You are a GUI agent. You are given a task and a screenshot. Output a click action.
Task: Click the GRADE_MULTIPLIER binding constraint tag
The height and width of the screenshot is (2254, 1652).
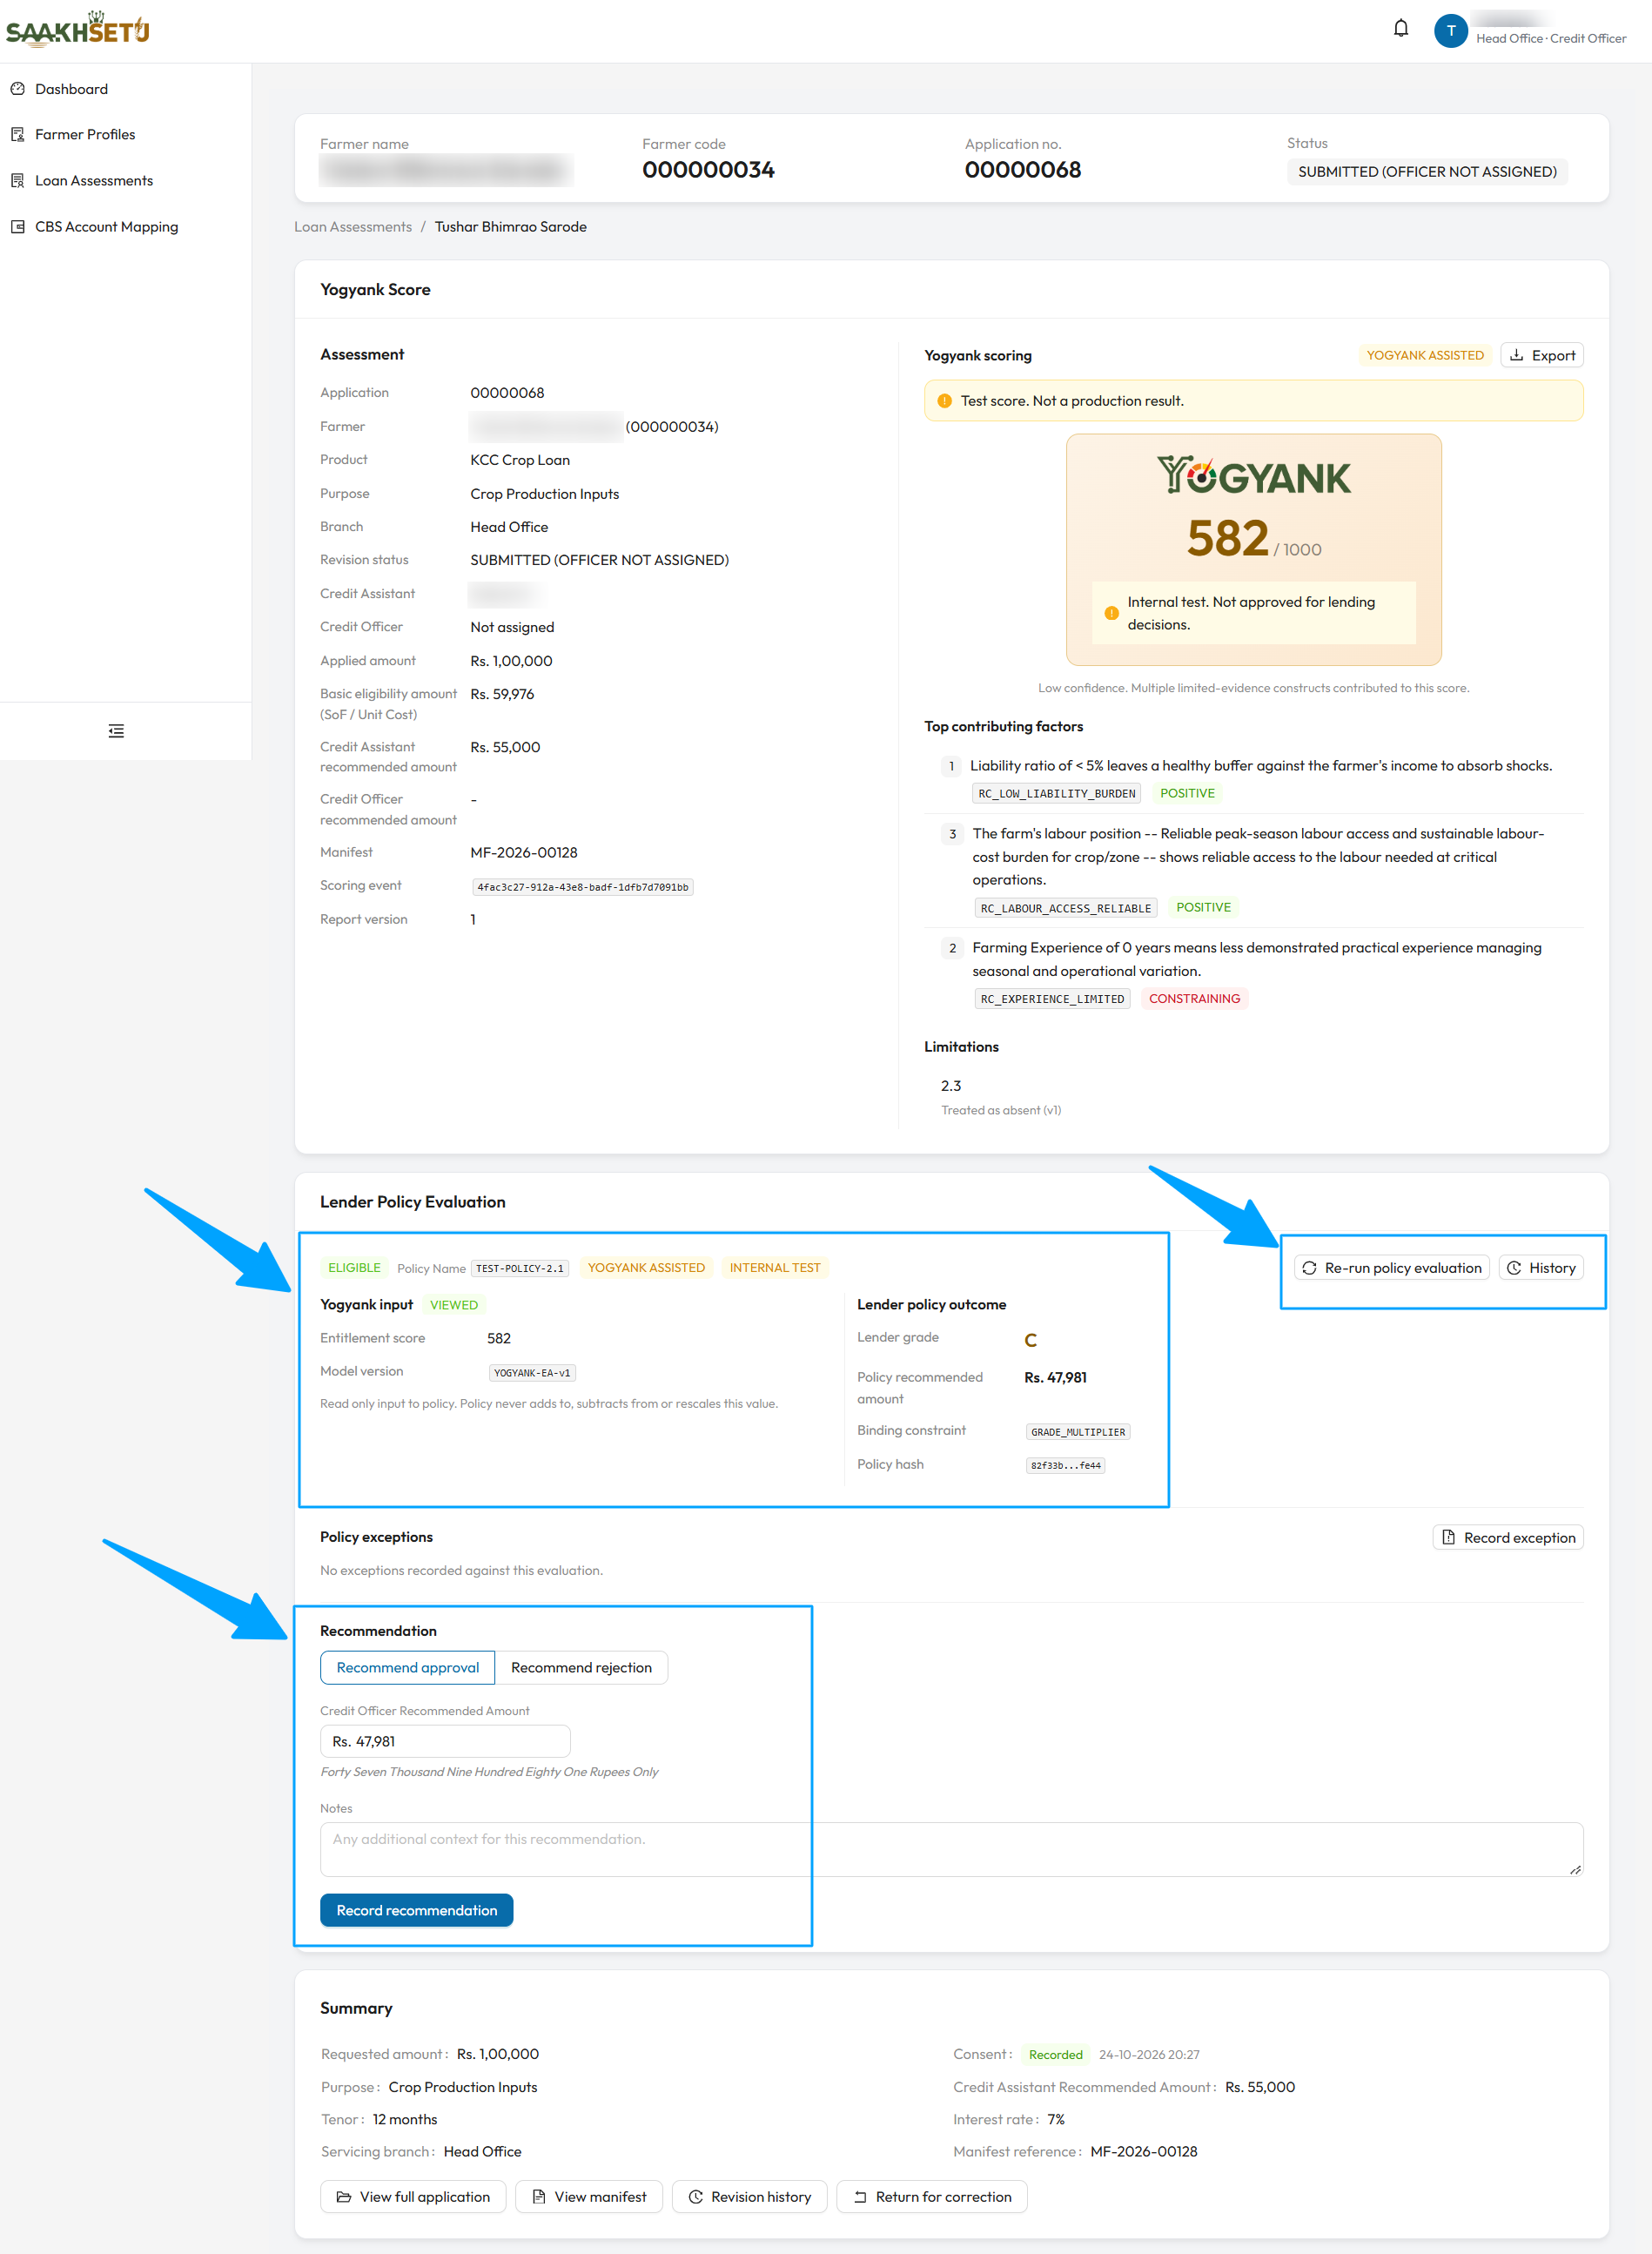click(1078, 1432)
